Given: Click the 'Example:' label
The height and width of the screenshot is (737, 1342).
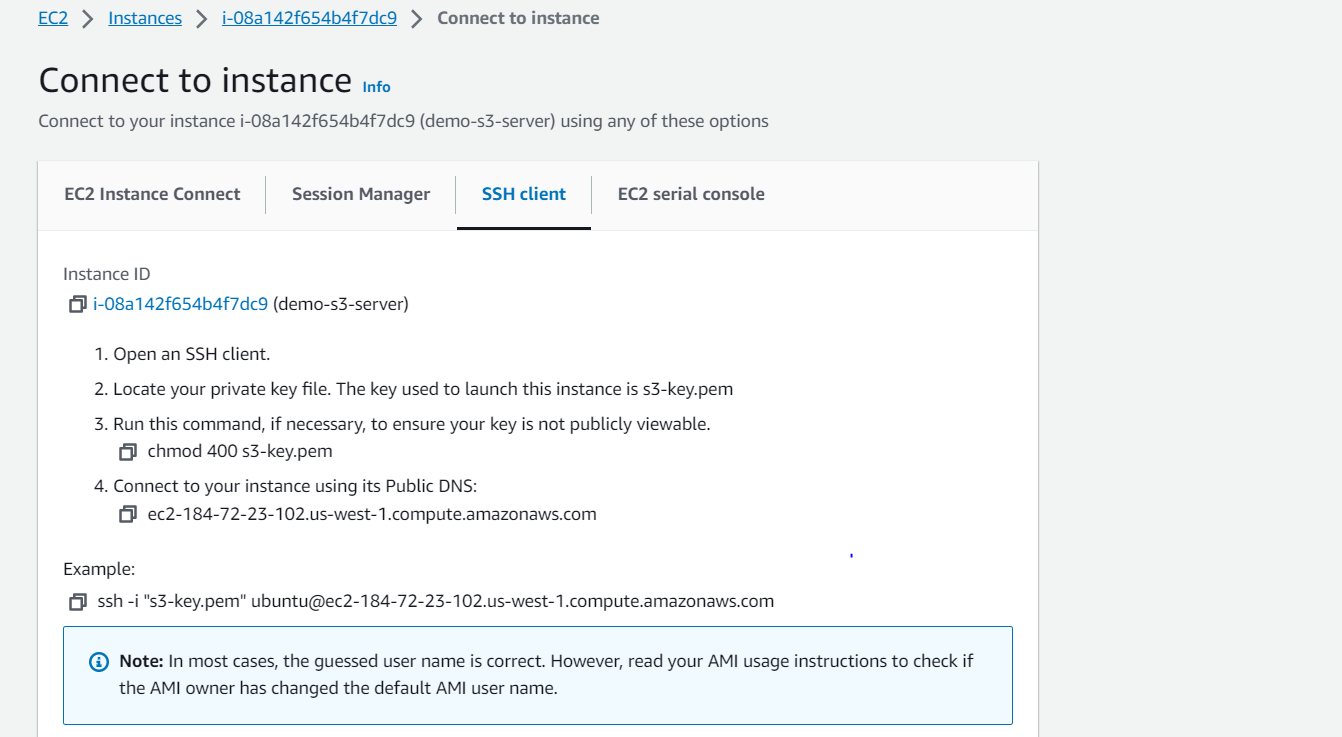Looking at the screenshot, I should pos(99,570).
